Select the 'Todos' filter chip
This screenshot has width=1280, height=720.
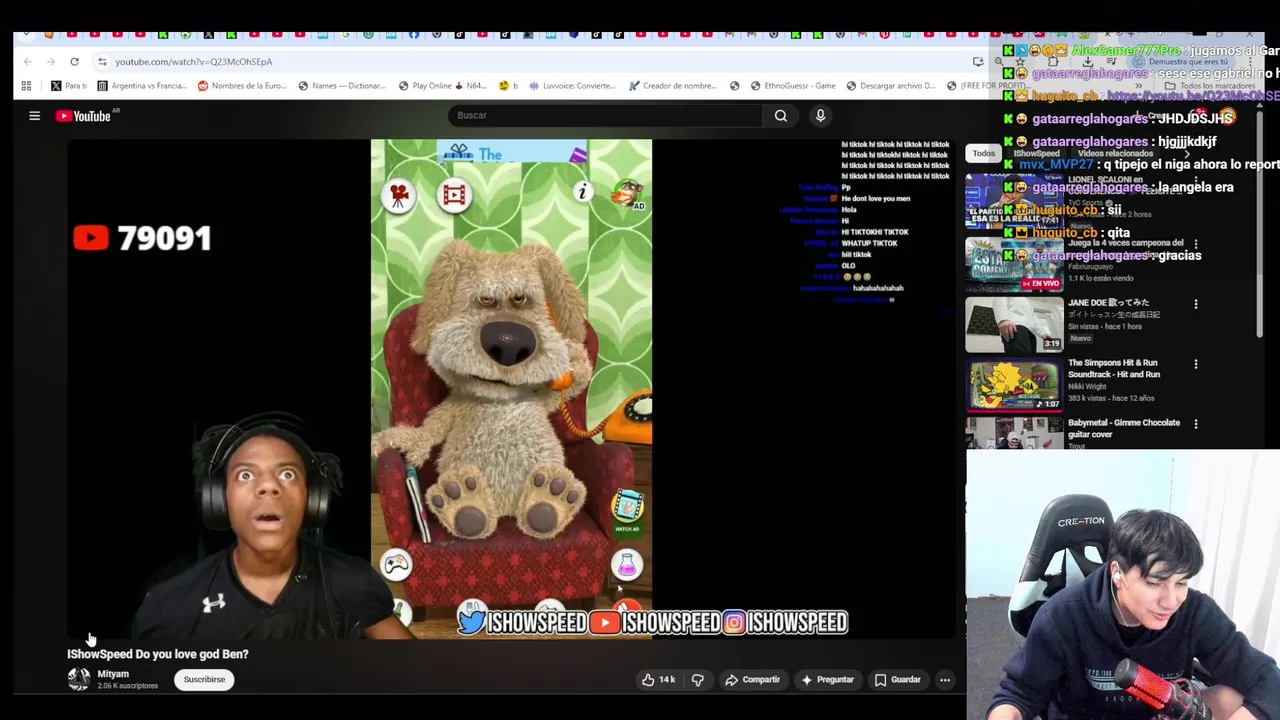984,154
